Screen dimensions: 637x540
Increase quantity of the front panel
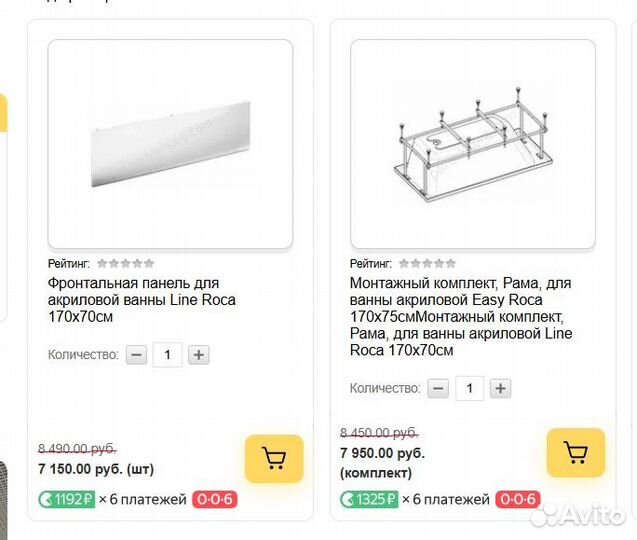[199, 354]
